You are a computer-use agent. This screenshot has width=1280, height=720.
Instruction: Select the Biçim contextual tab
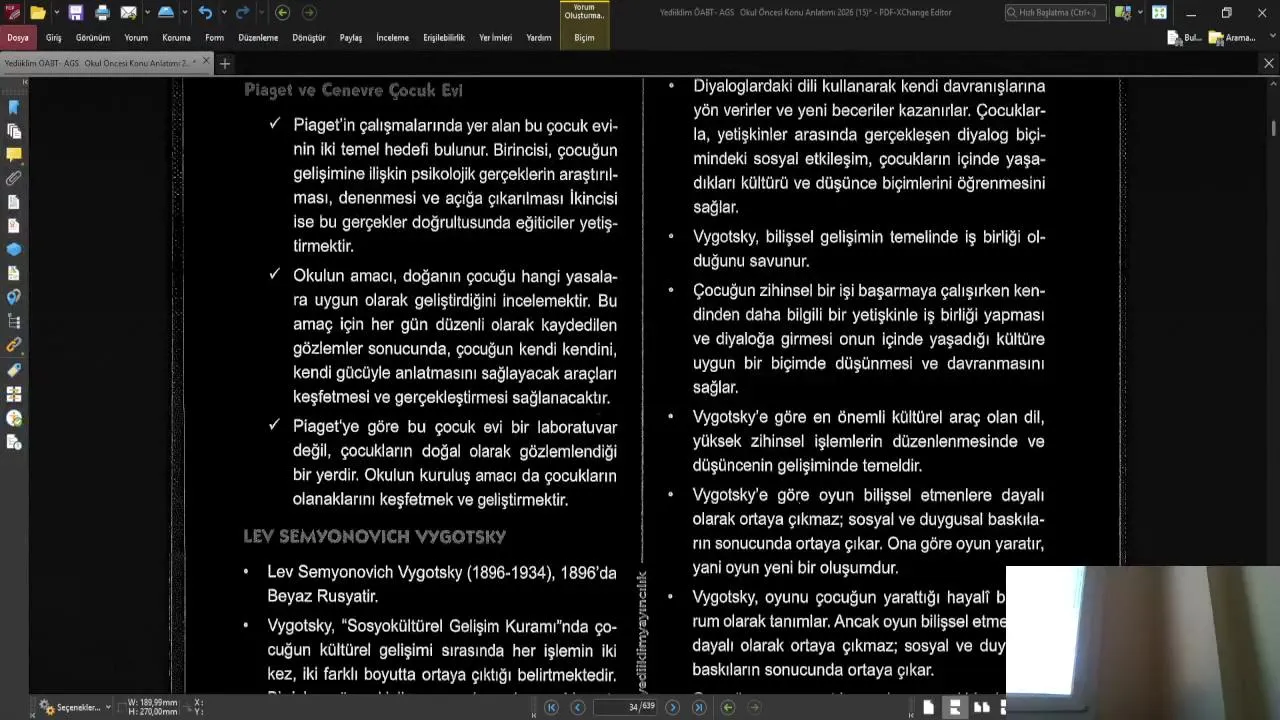(x=585, y=38)
